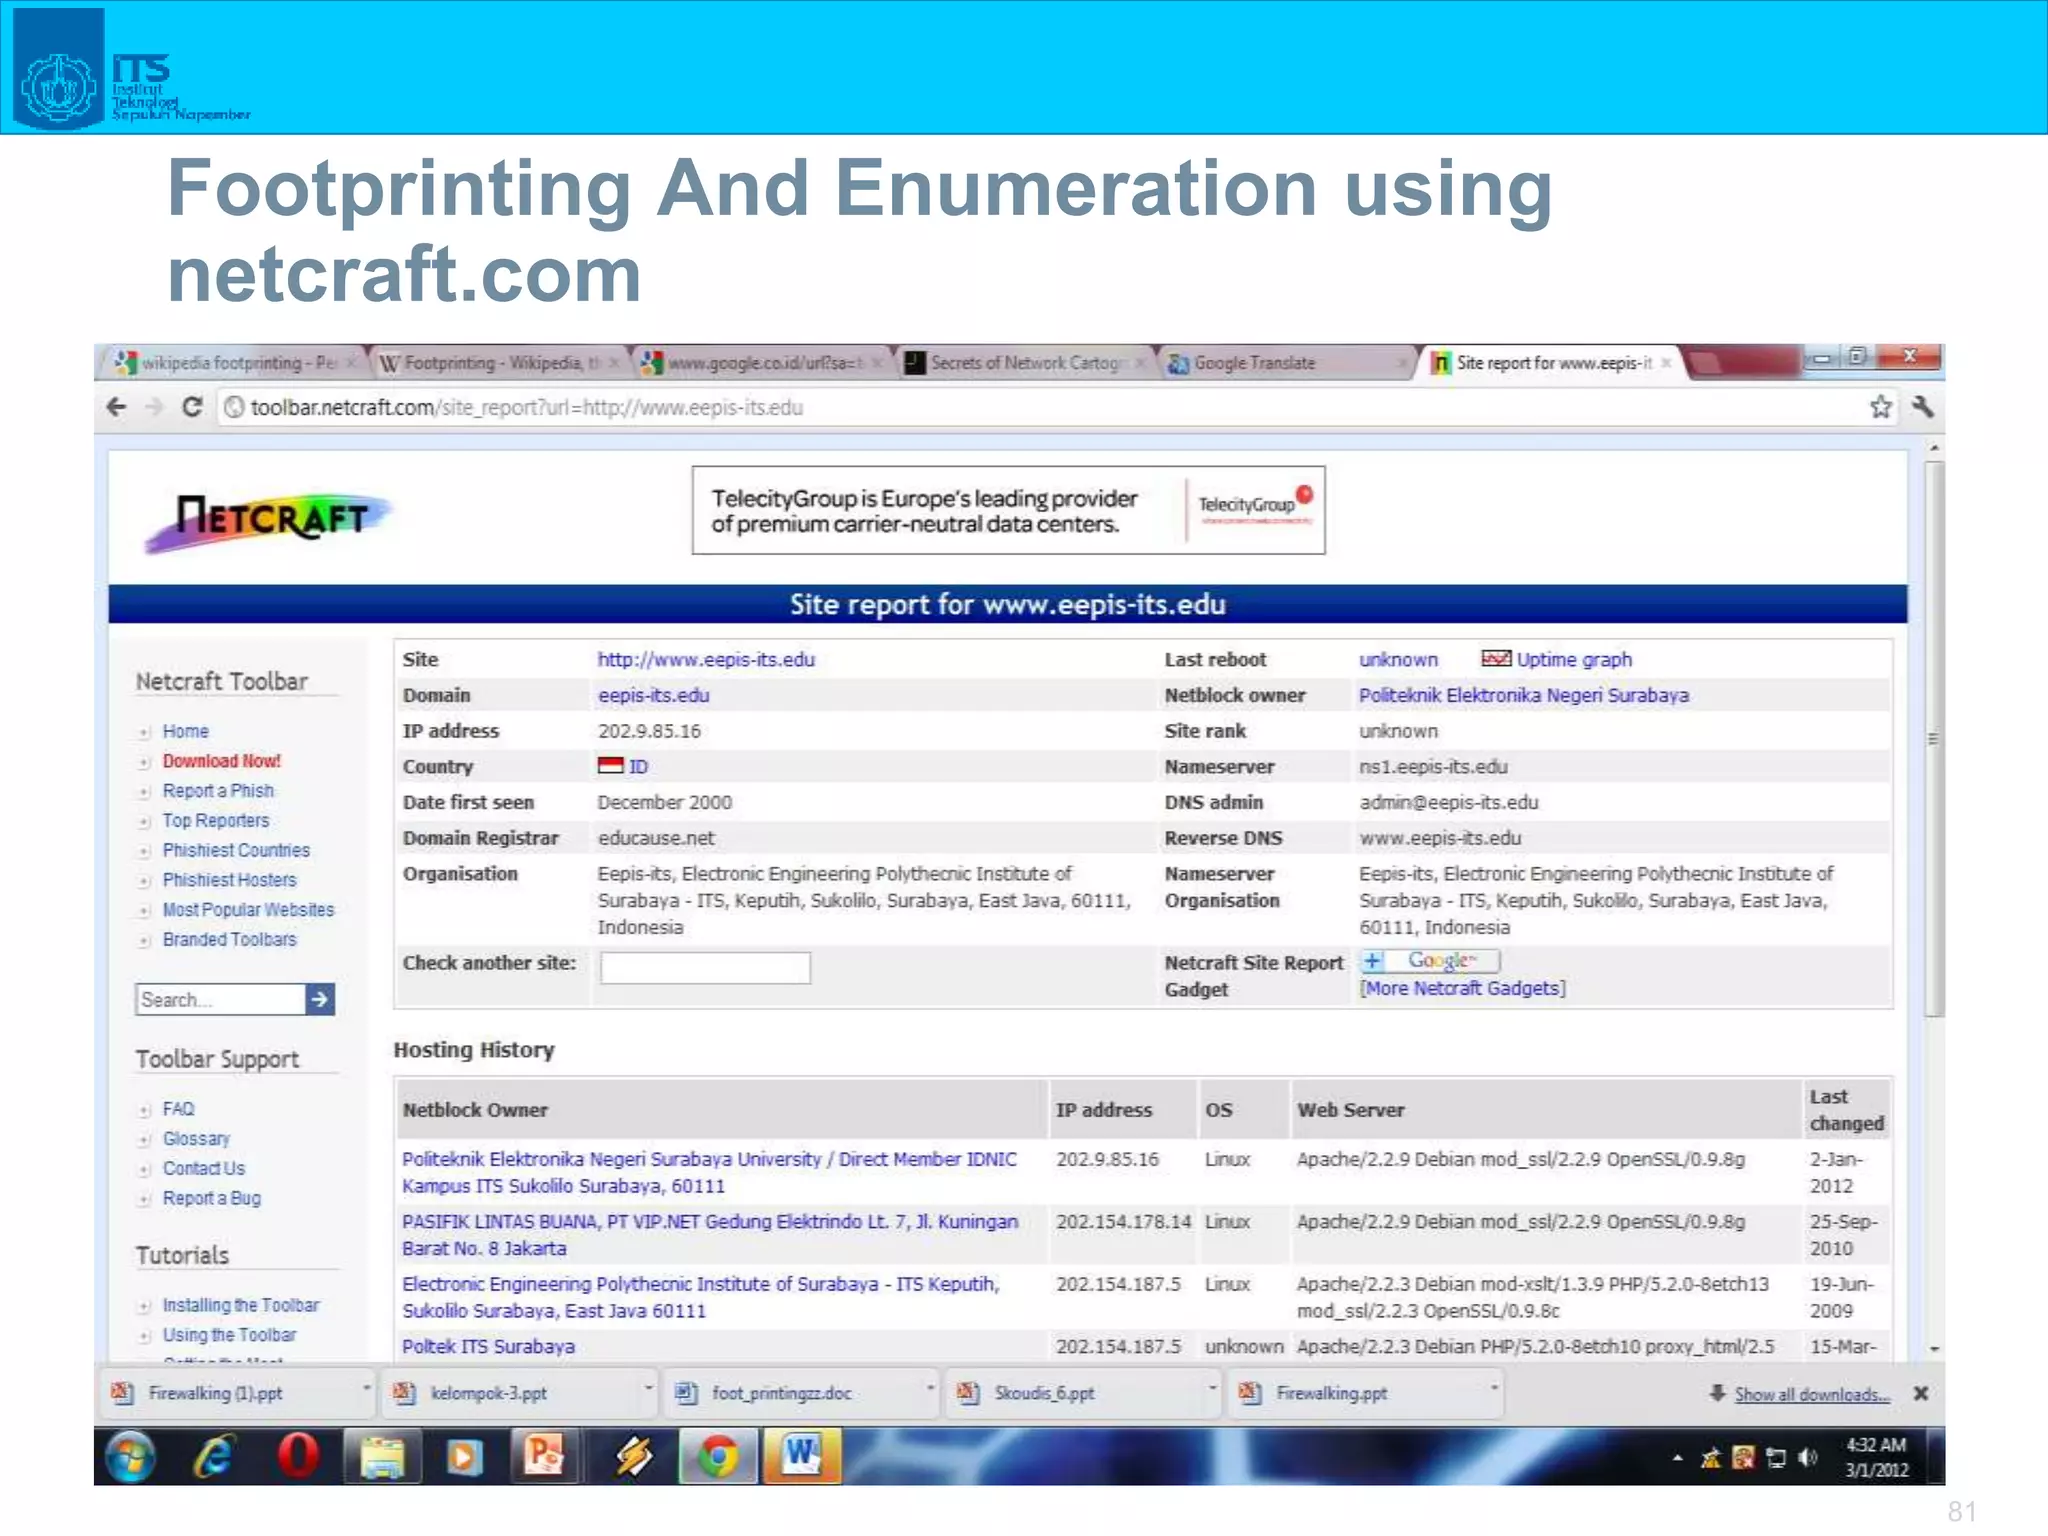Click the browser forward arrow
The image size is (2048, 1536).
click(x=153, y=407)
